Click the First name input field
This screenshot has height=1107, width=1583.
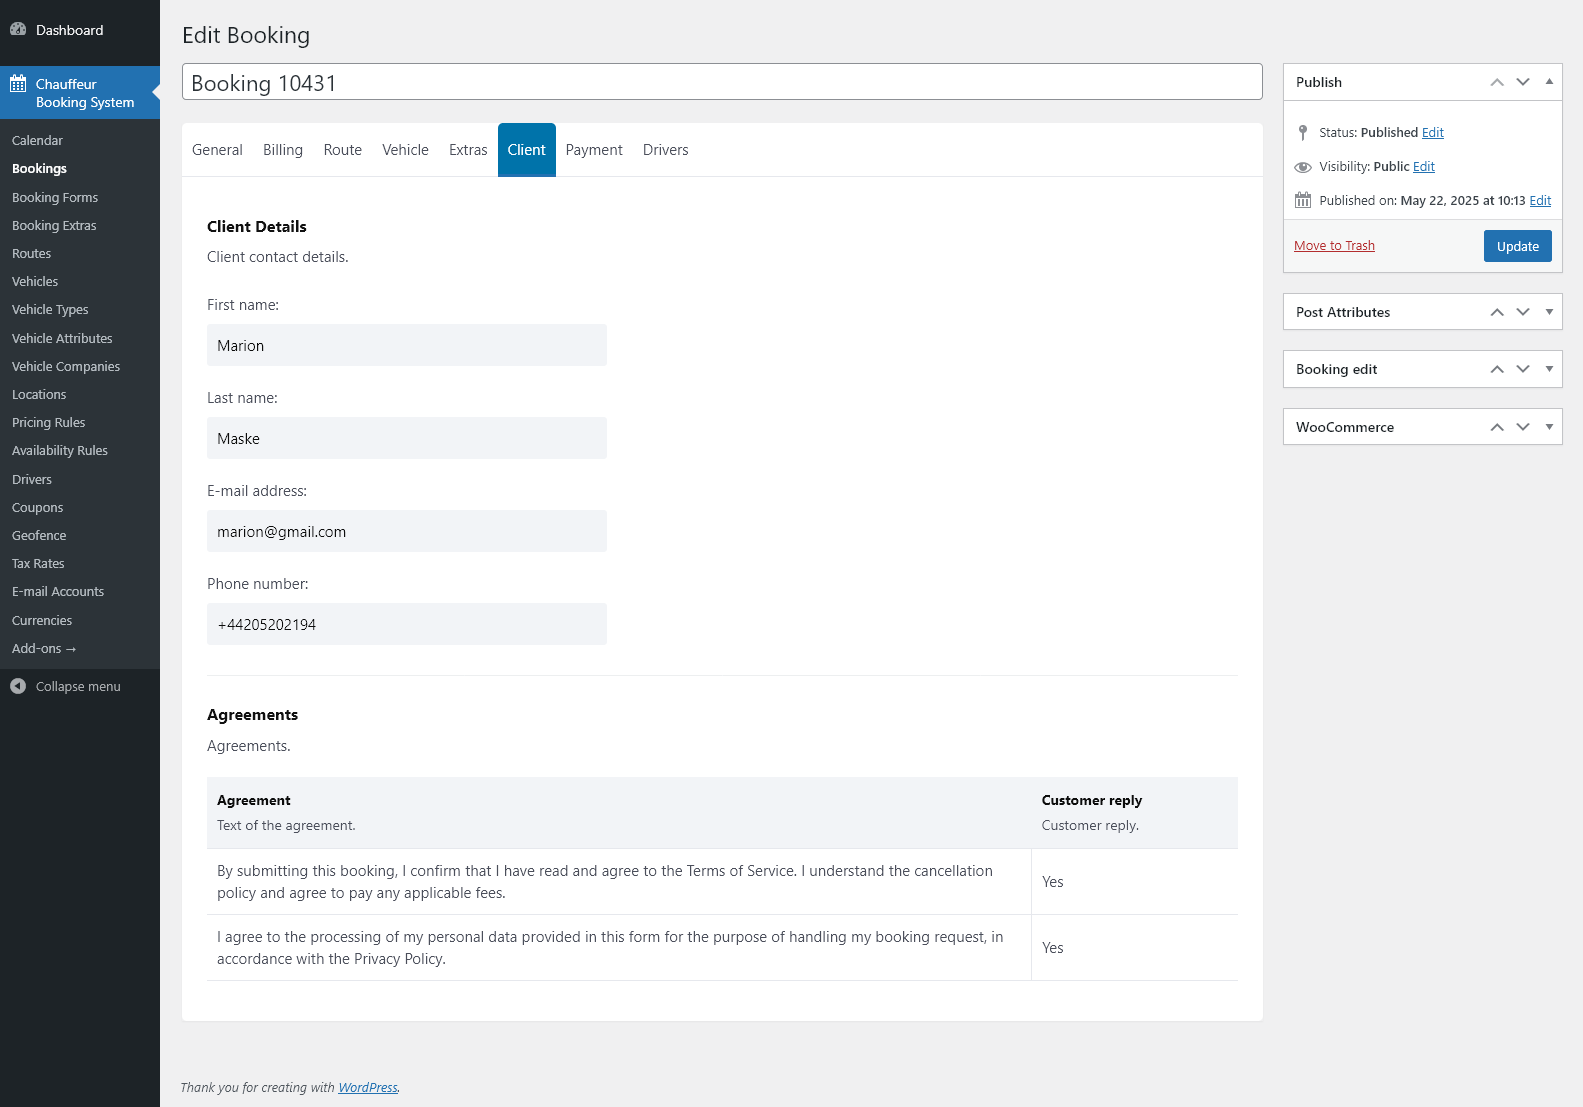coord(406,345)
